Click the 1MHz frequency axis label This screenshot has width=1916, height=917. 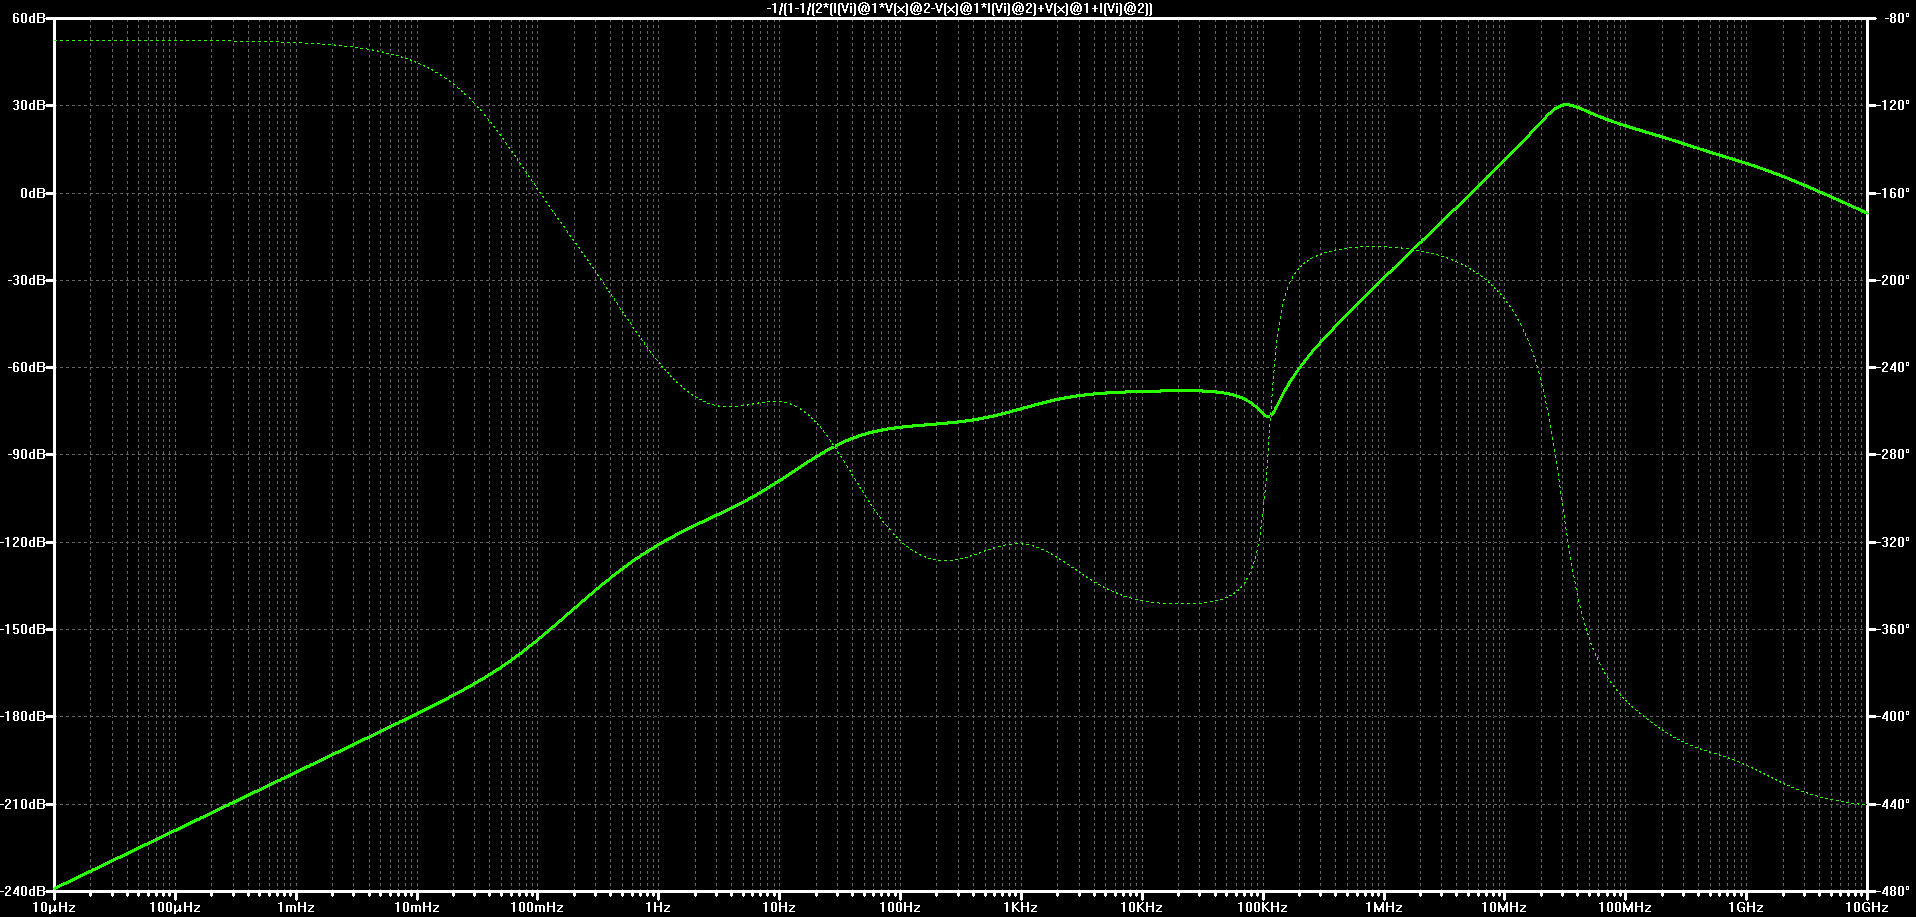point(1383,908)
